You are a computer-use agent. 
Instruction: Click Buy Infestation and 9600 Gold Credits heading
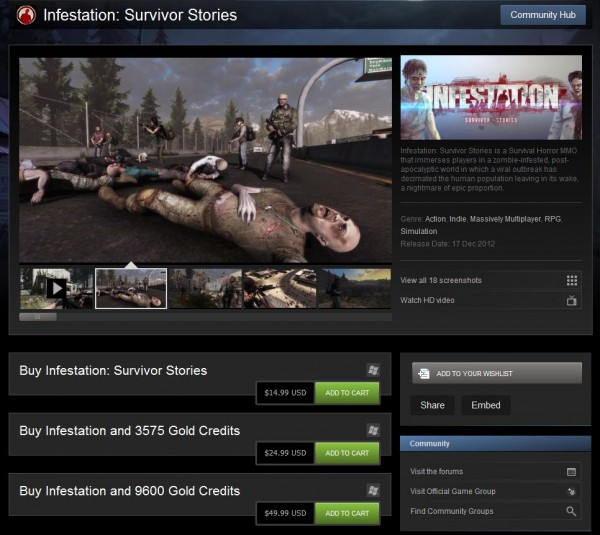pyautogui.click(x=130, y=491)
